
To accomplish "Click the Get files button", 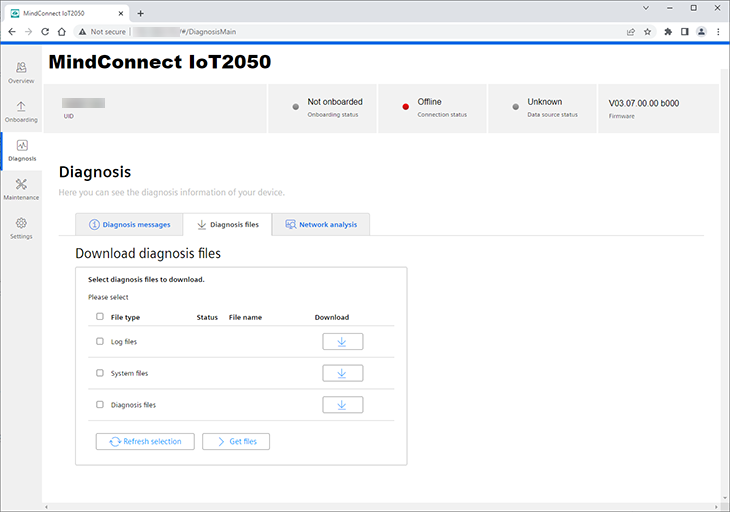I will pos(236,441).
